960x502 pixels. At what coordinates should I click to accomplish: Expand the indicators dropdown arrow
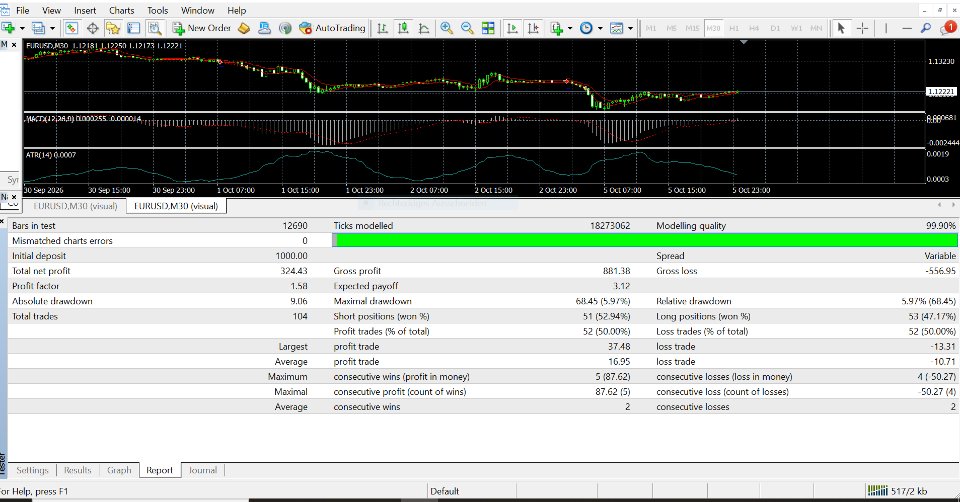(x=570, y=28)
